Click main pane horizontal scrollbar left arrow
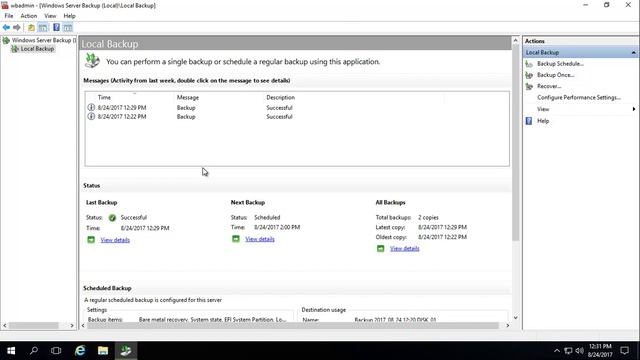Screen dimensions: 640x360 point(83,326)
